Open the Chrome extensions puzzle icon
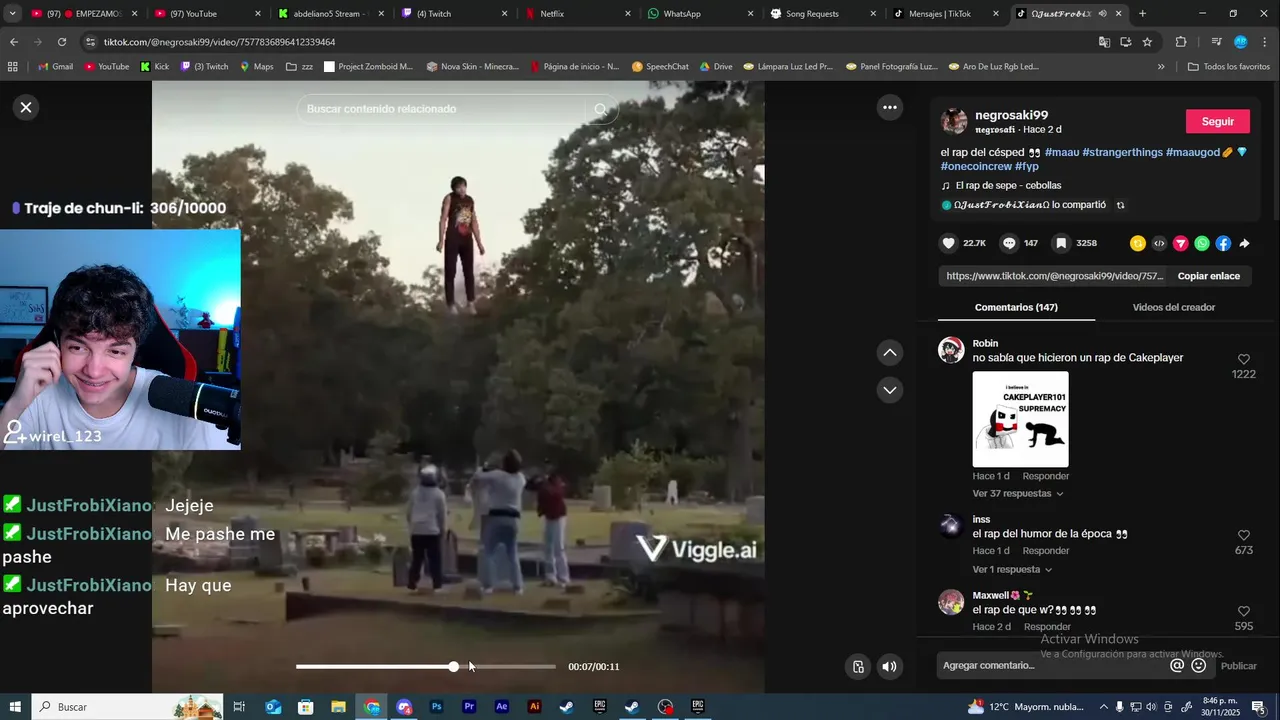Screen dimensions: 1280x720 tap(1181, 42)
